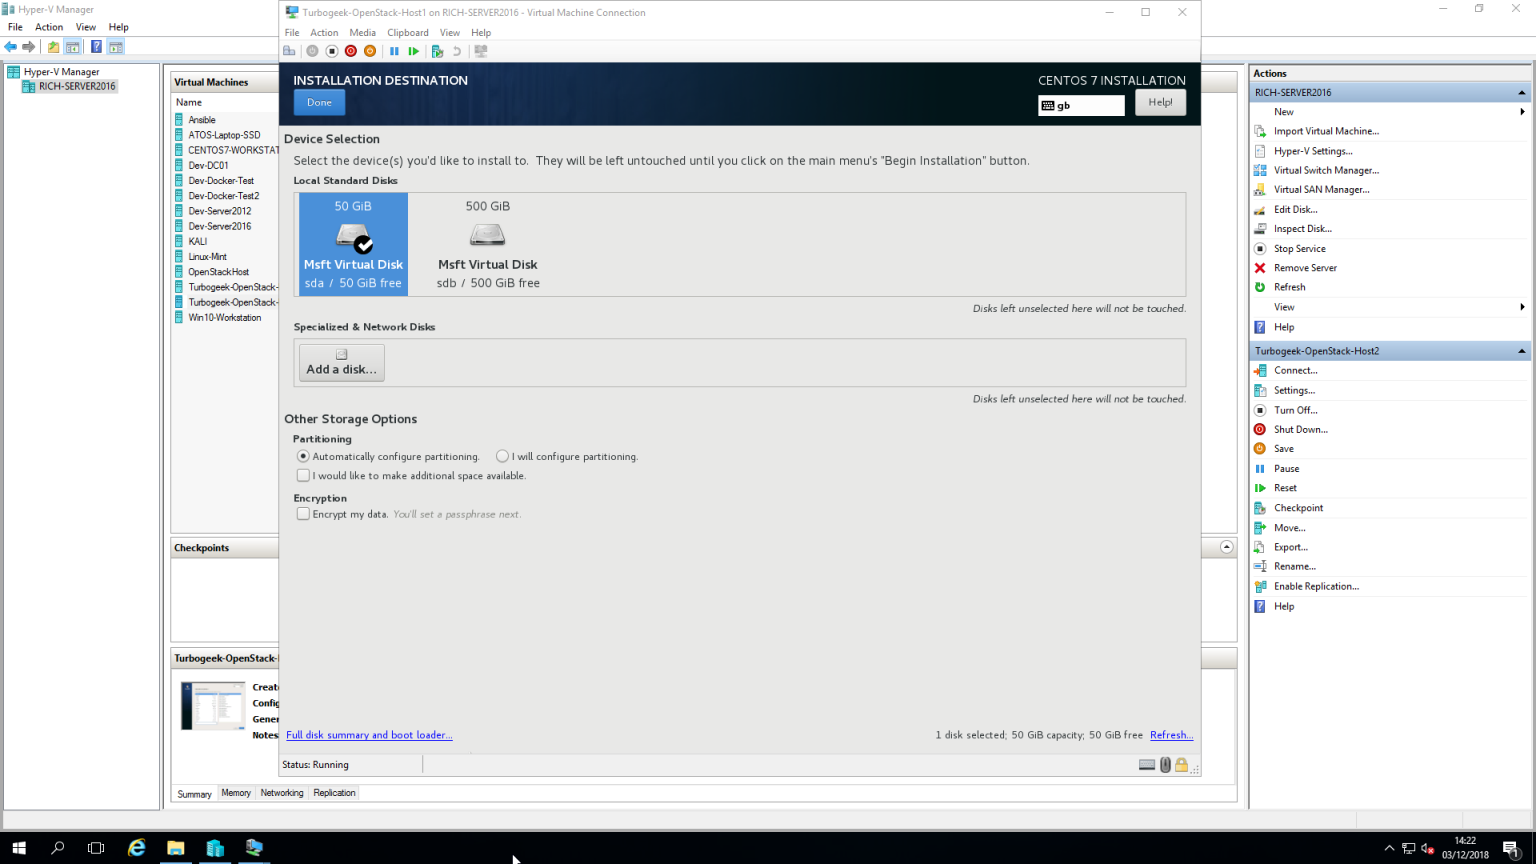Switch to the Networking tab
The width and height of the screenshot is (1536, 864).
tap(282, 793)
